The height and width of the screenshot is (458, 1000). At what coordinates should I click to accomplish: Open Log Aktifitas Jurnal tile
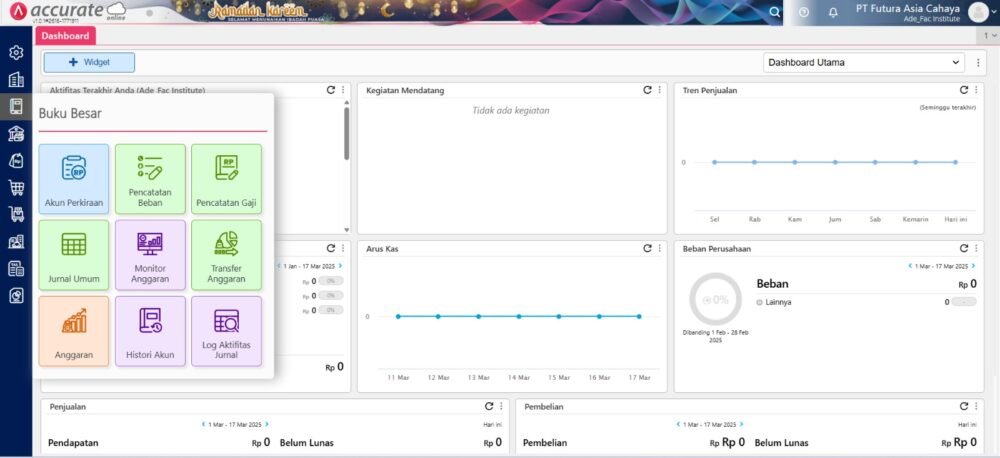pos(226,331)
